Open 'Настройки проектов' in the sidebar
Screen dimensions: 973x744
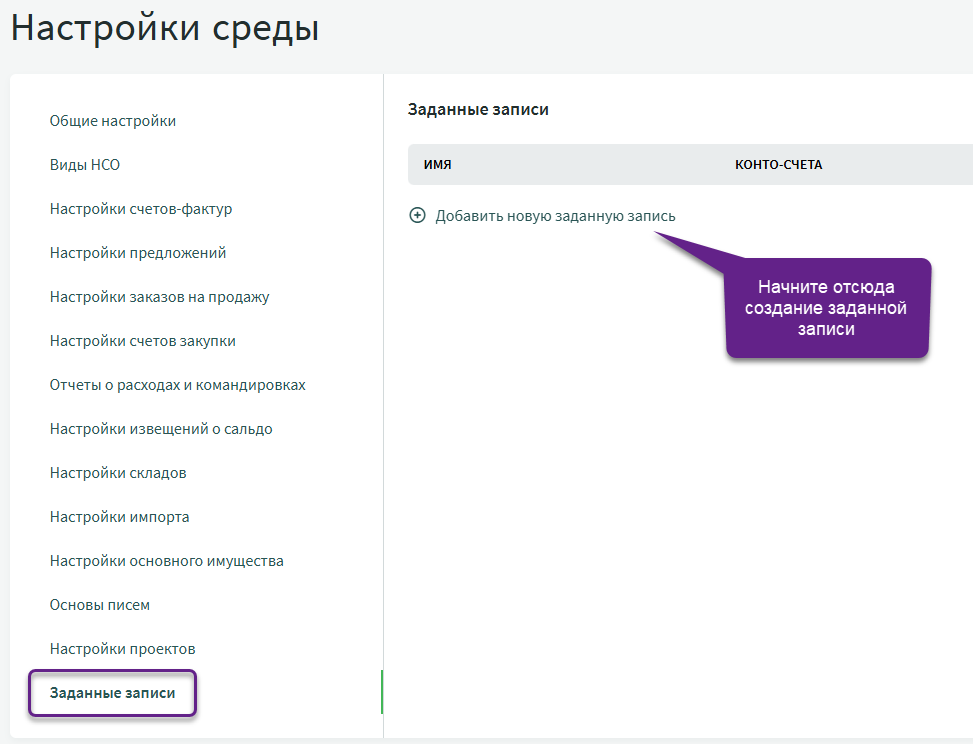tap(122, 649)
